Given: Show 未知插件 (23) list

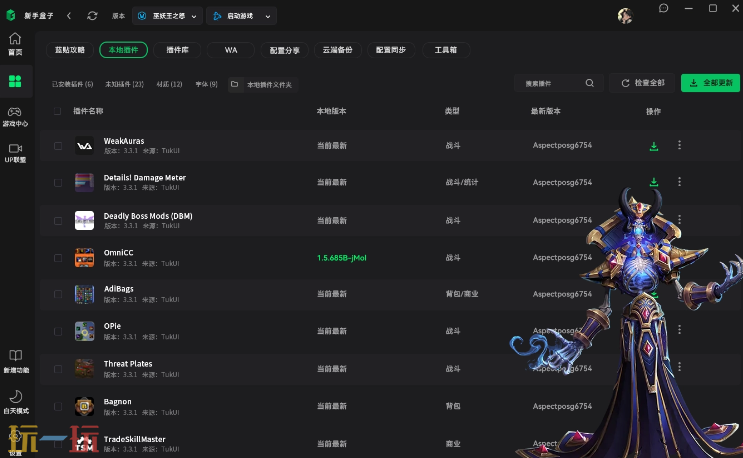Looking at the screenshot, I should (124, 84).
